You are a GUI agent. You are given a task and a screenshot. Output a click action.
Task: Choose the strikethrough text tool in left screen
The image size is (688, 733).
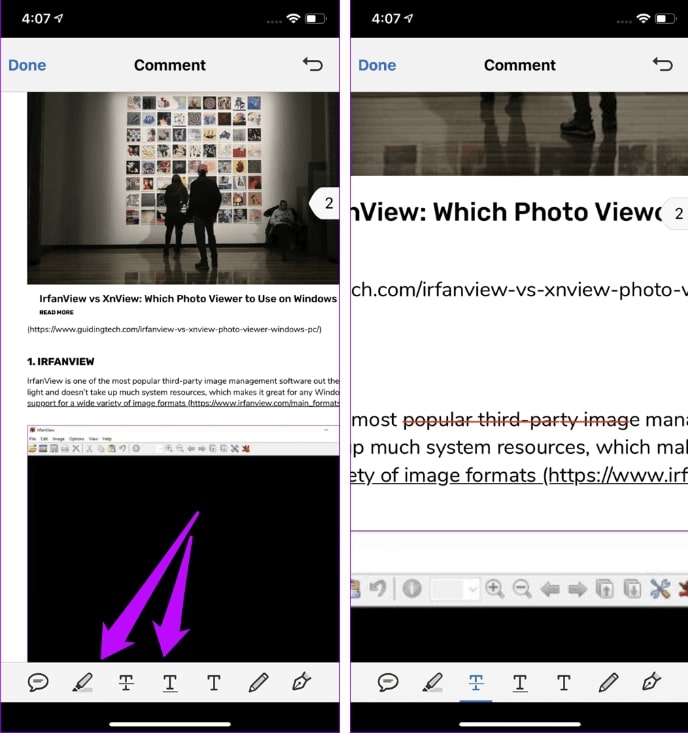click(126, 683)
